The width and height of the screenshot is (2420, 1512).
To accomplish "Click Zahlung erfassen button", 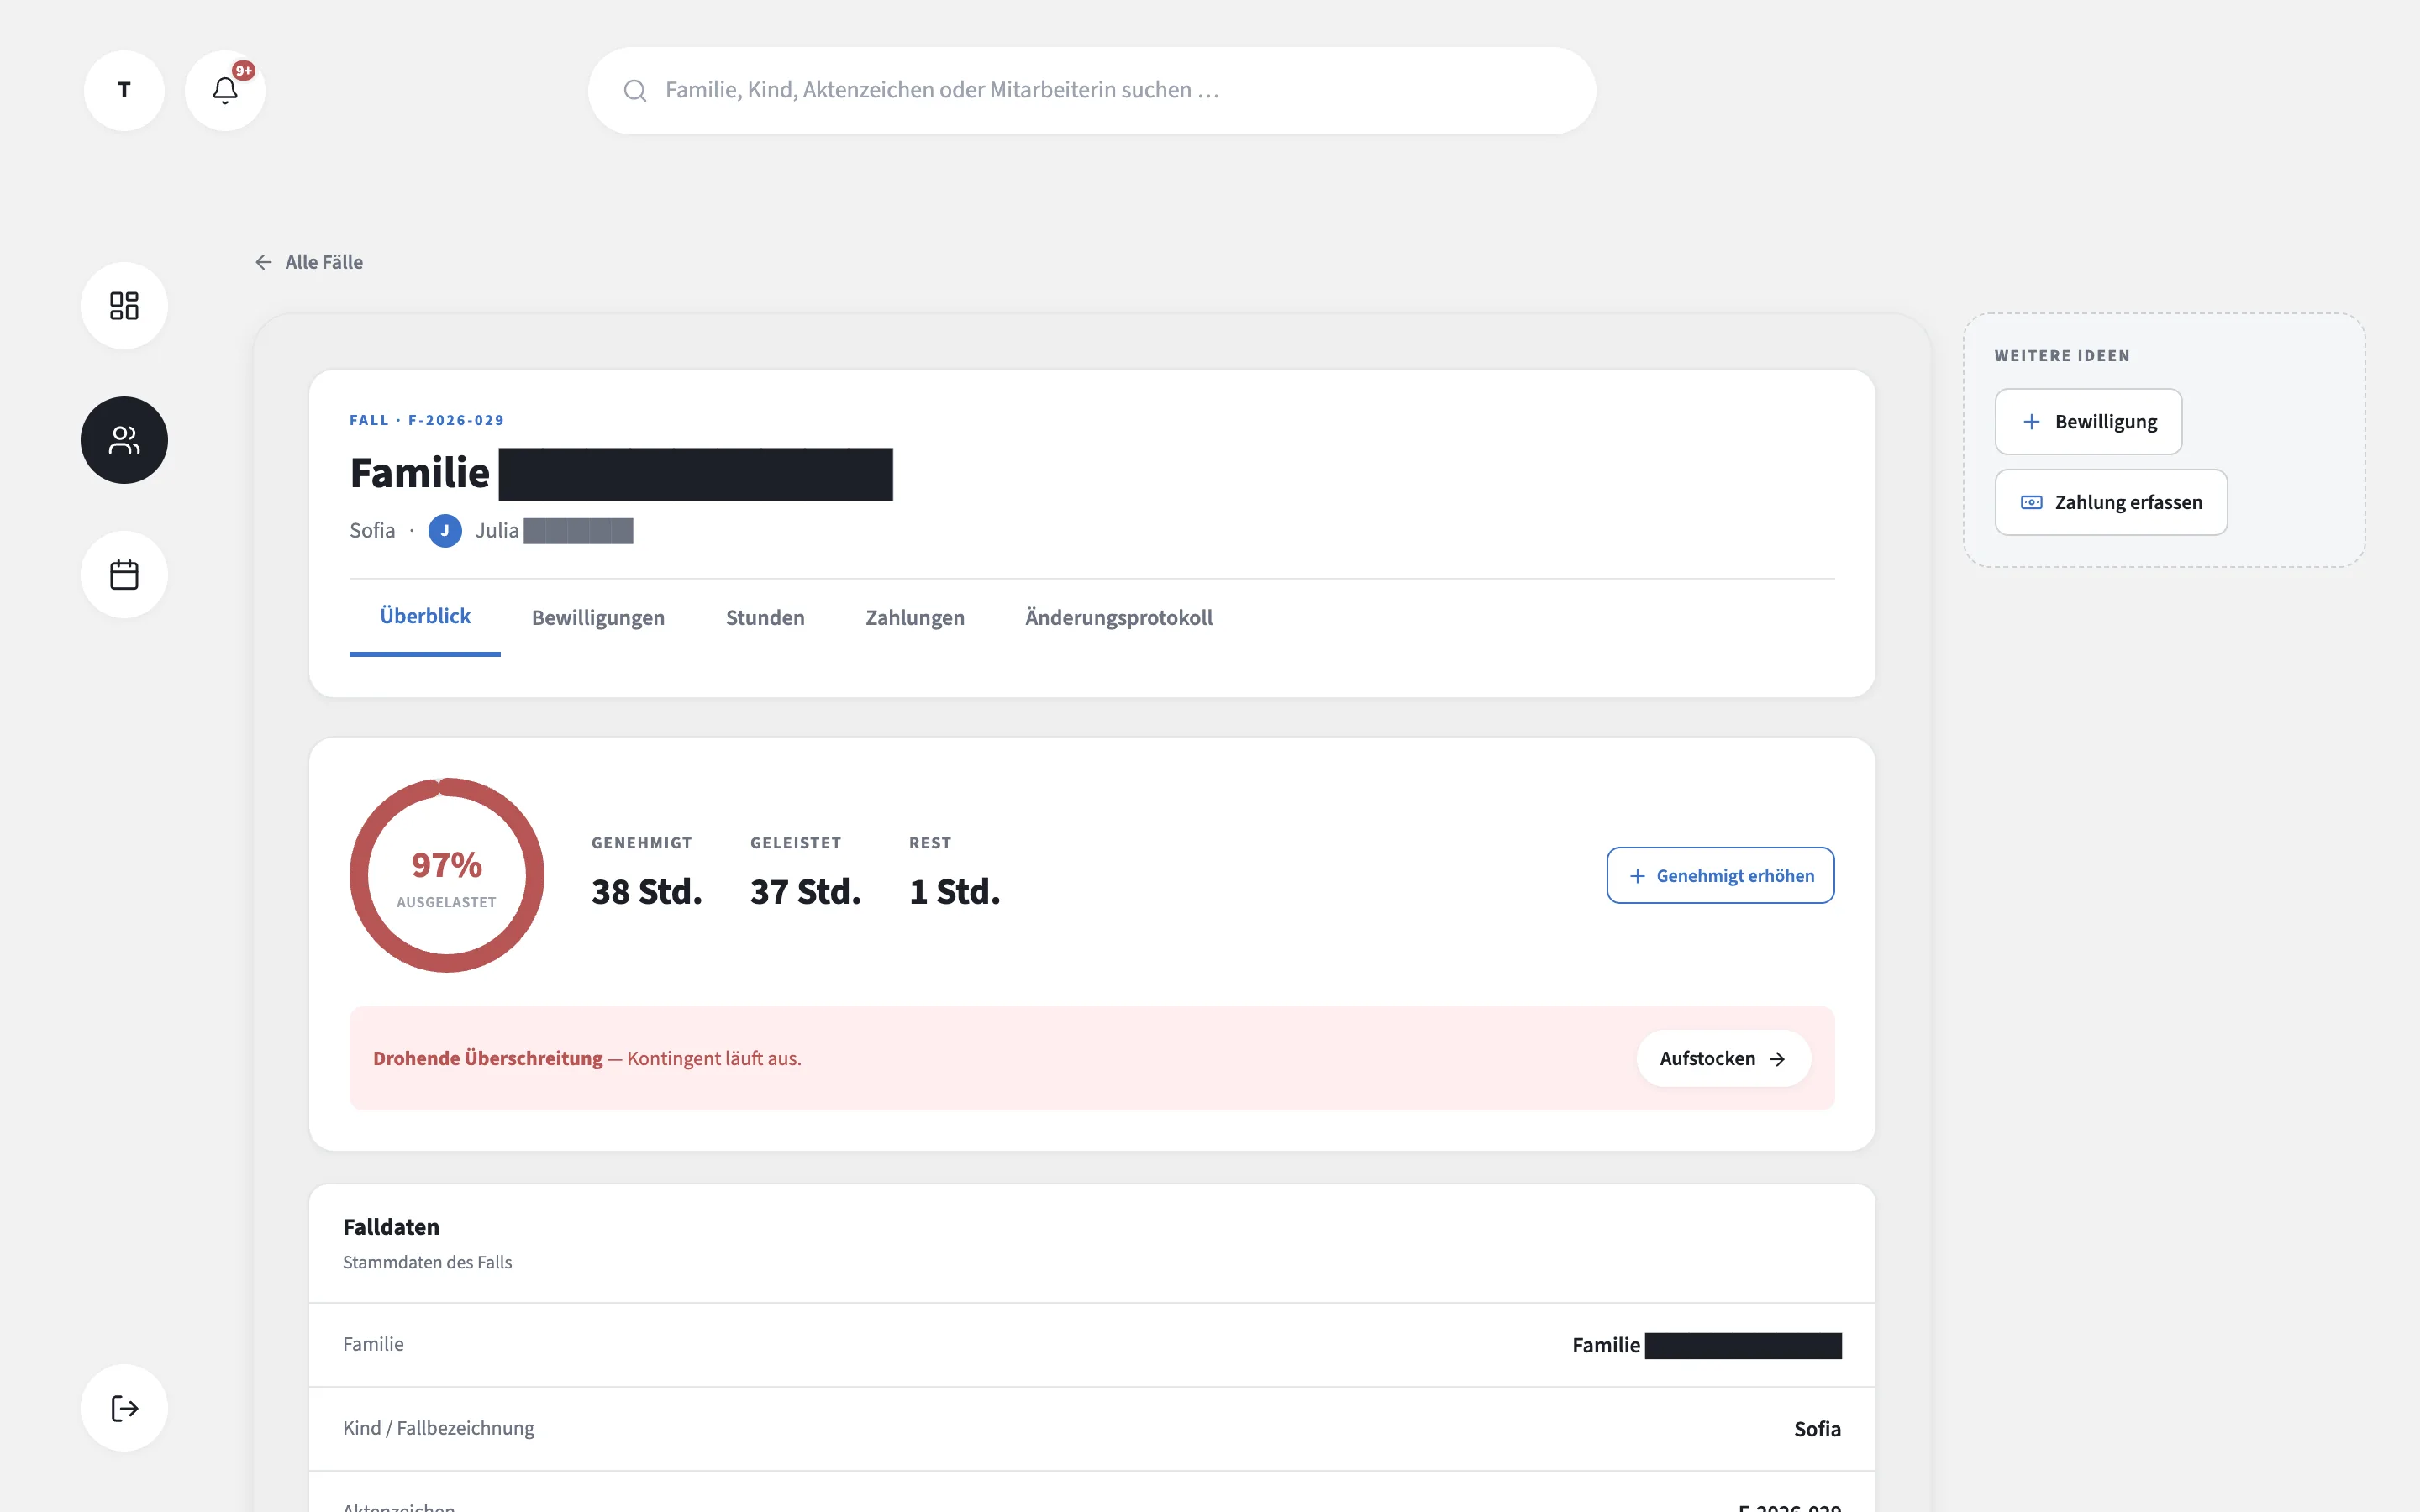I will point(2111,502).
